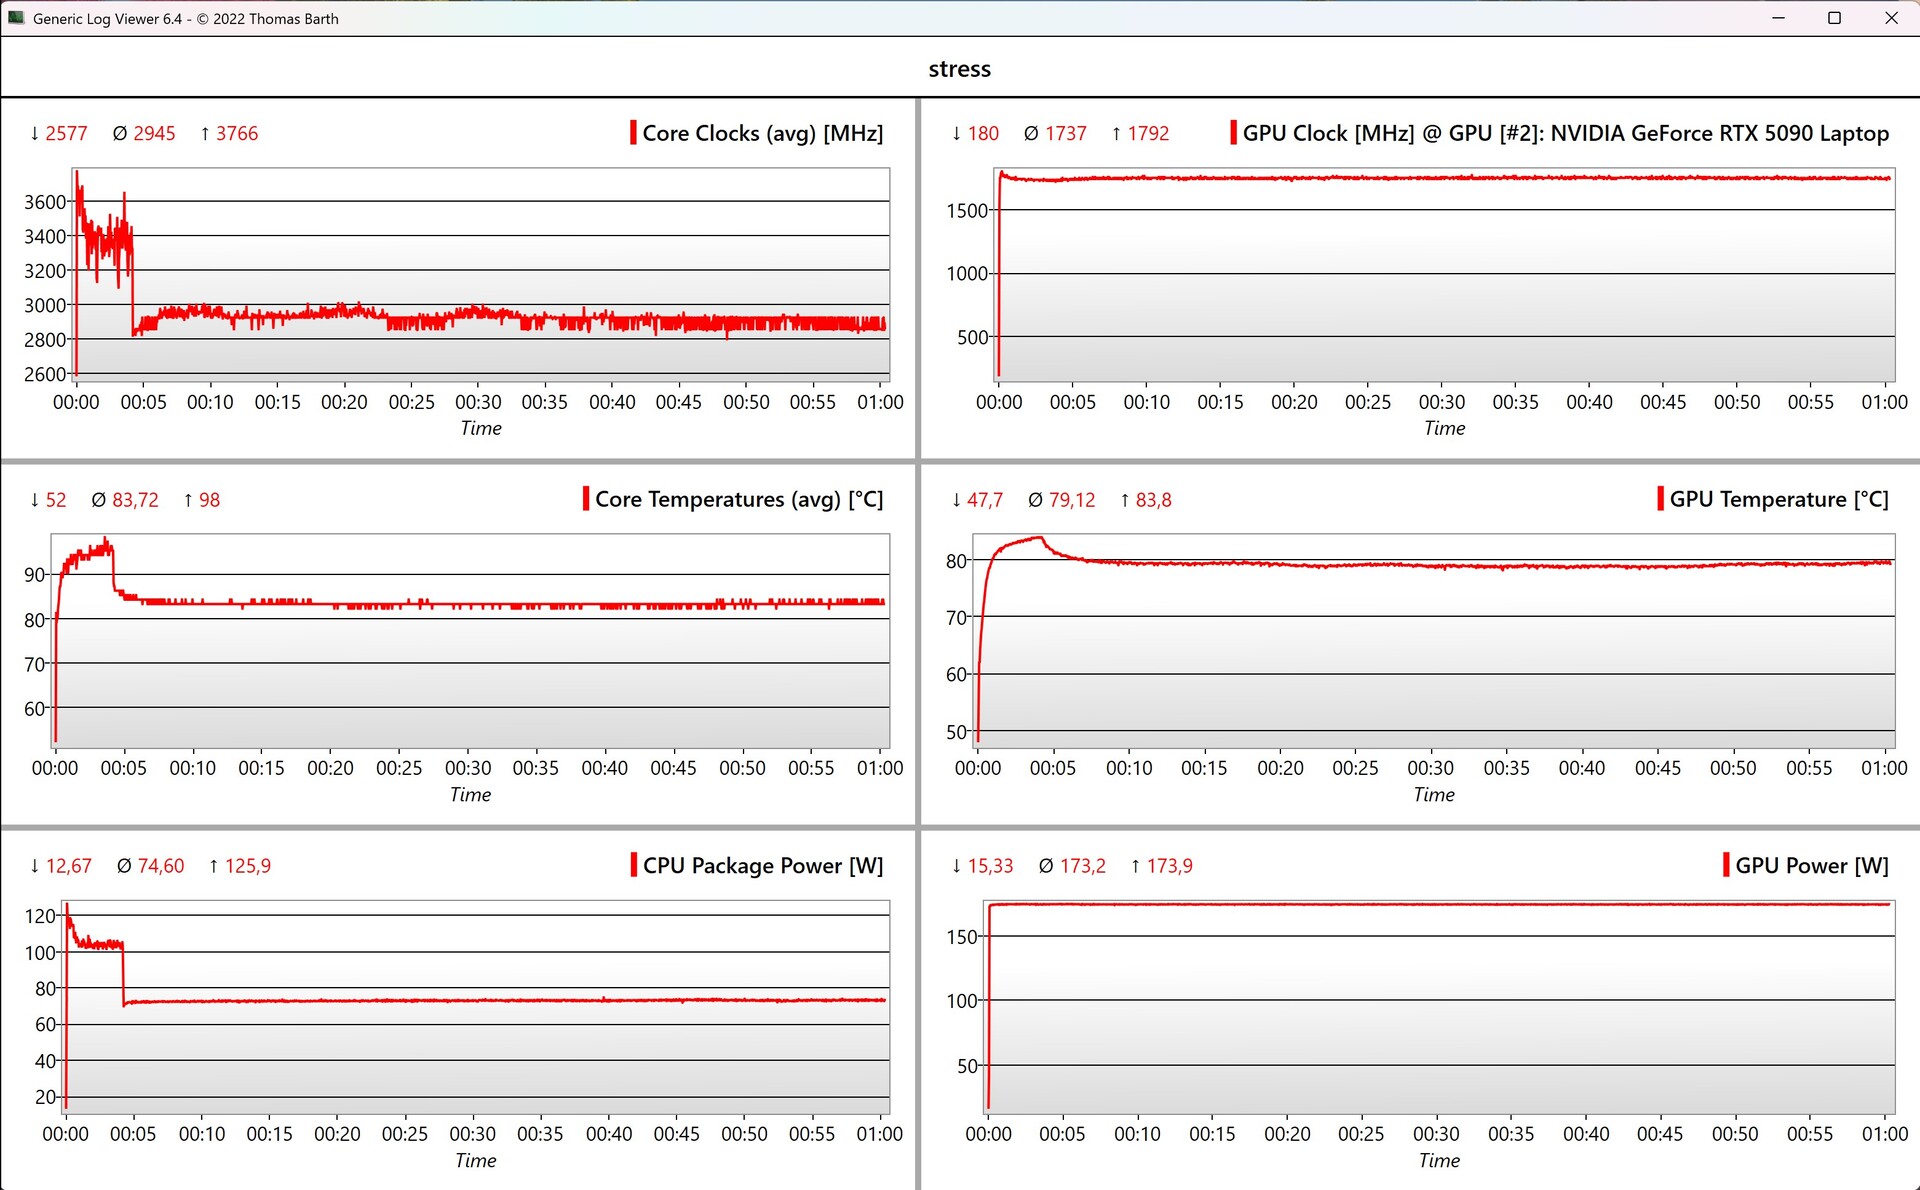This screenshot has height=1190, width=1920.
Task: Click red marker next to Core Temperatures title
Action: click(x=586, y=499)
